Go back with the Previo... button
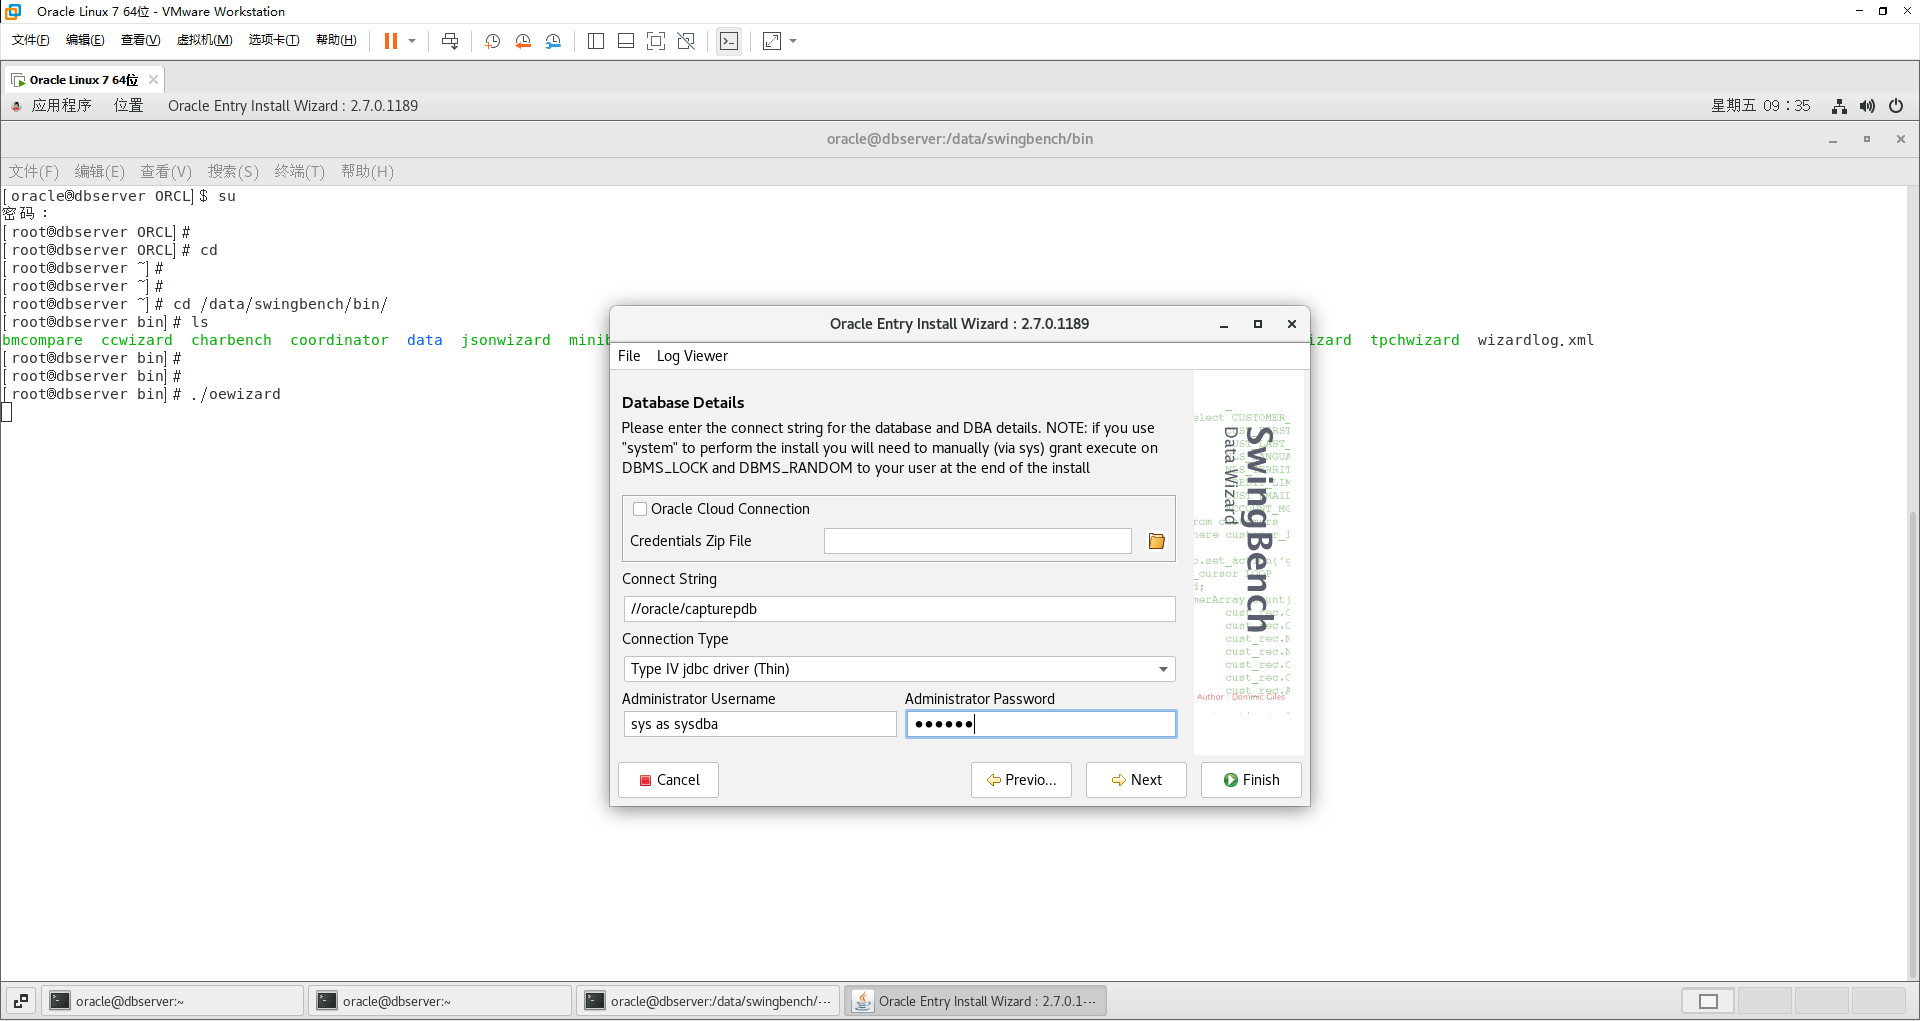Image resolution: width=1920 pixels, height=1021 pixels. click(x=1021, y=780)
